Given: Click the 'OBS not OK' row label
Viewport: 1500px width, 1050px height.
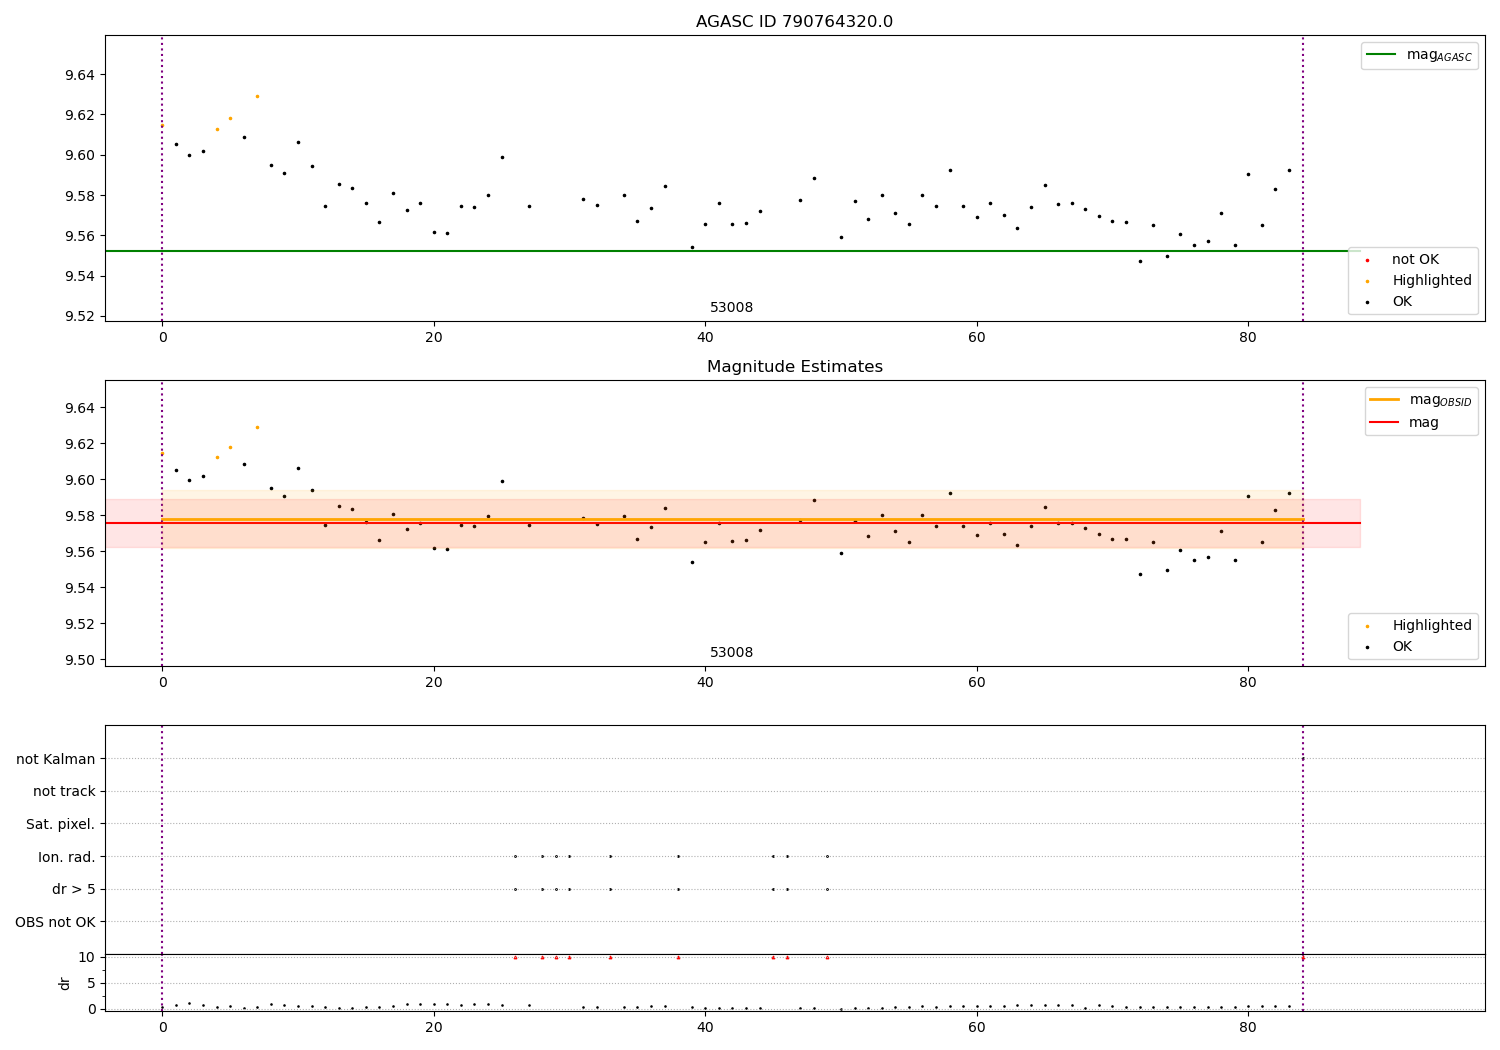Looking at the screenshot, I should click(x=55, y=922).
